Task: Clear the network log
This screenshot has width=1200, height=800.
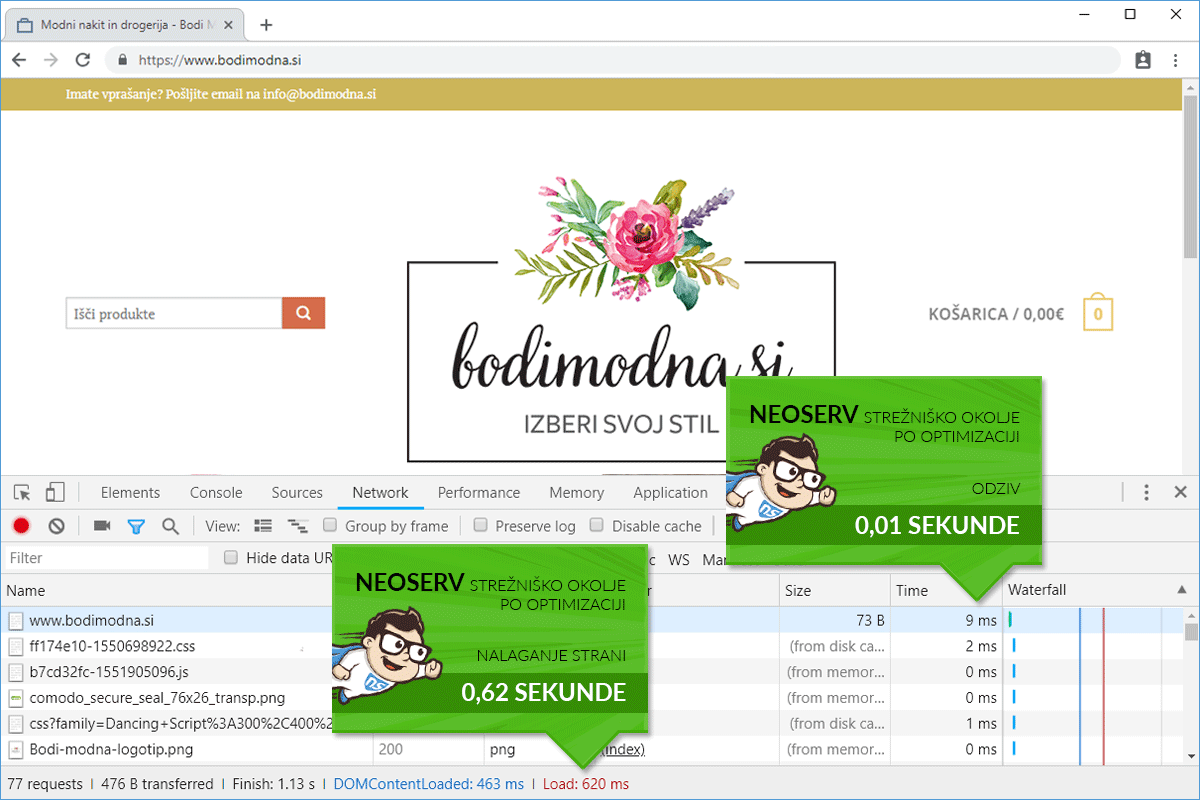Action: pos(57,526)
